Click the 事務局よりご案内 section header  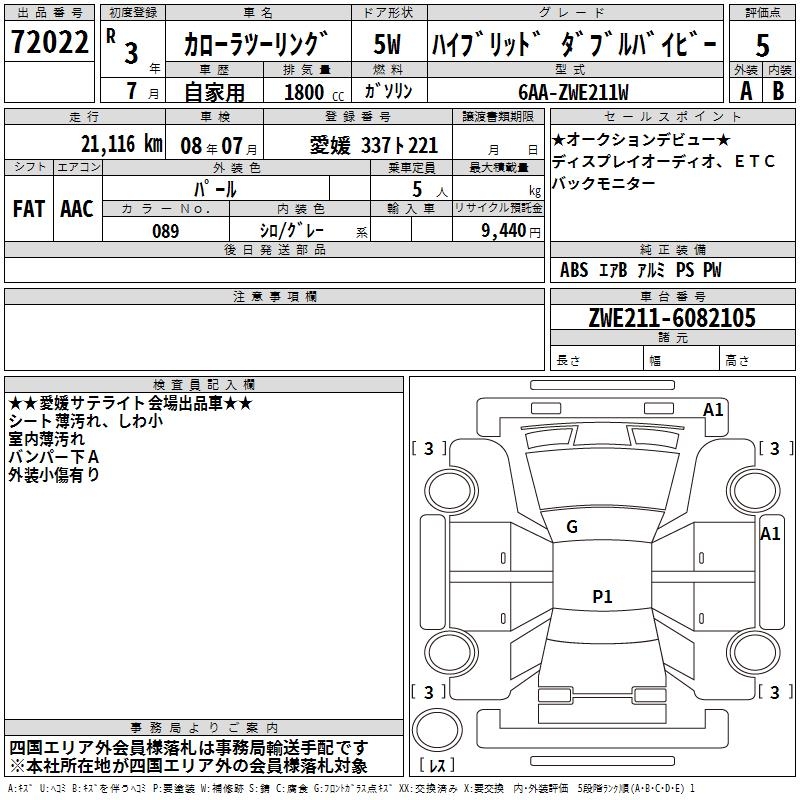click(204, 728)
